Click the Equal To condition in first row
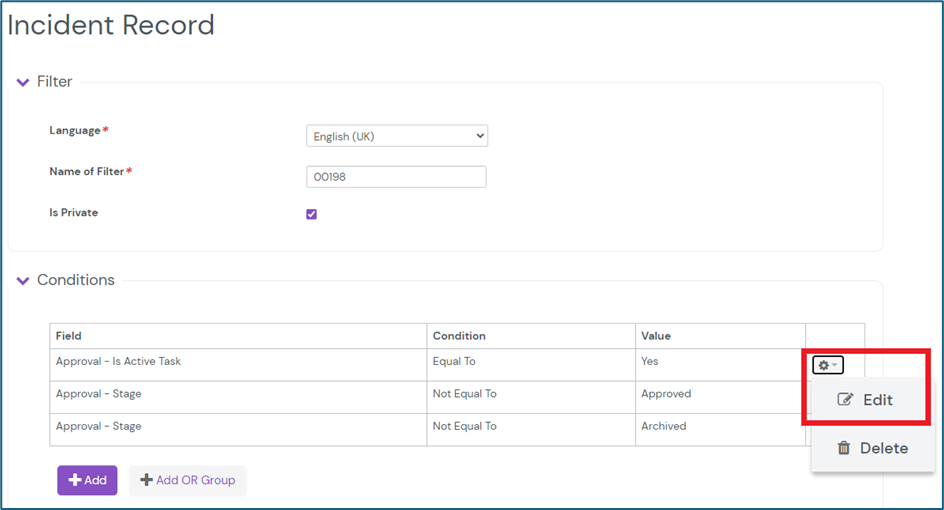This screenshot has width=944, height=510. [454, 362]
